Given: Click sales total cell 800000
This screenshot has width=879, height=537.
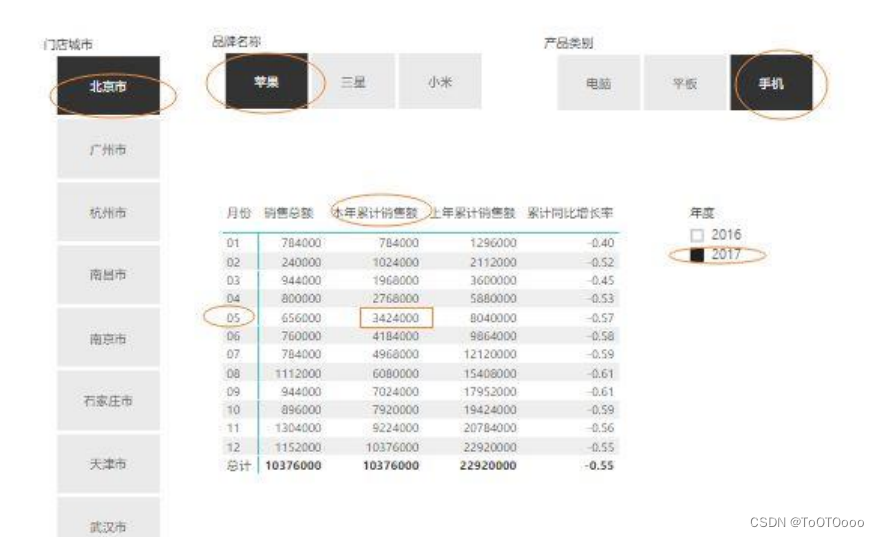Looking at the screenshot, I should pyautogui.click(x=301, y=298).
